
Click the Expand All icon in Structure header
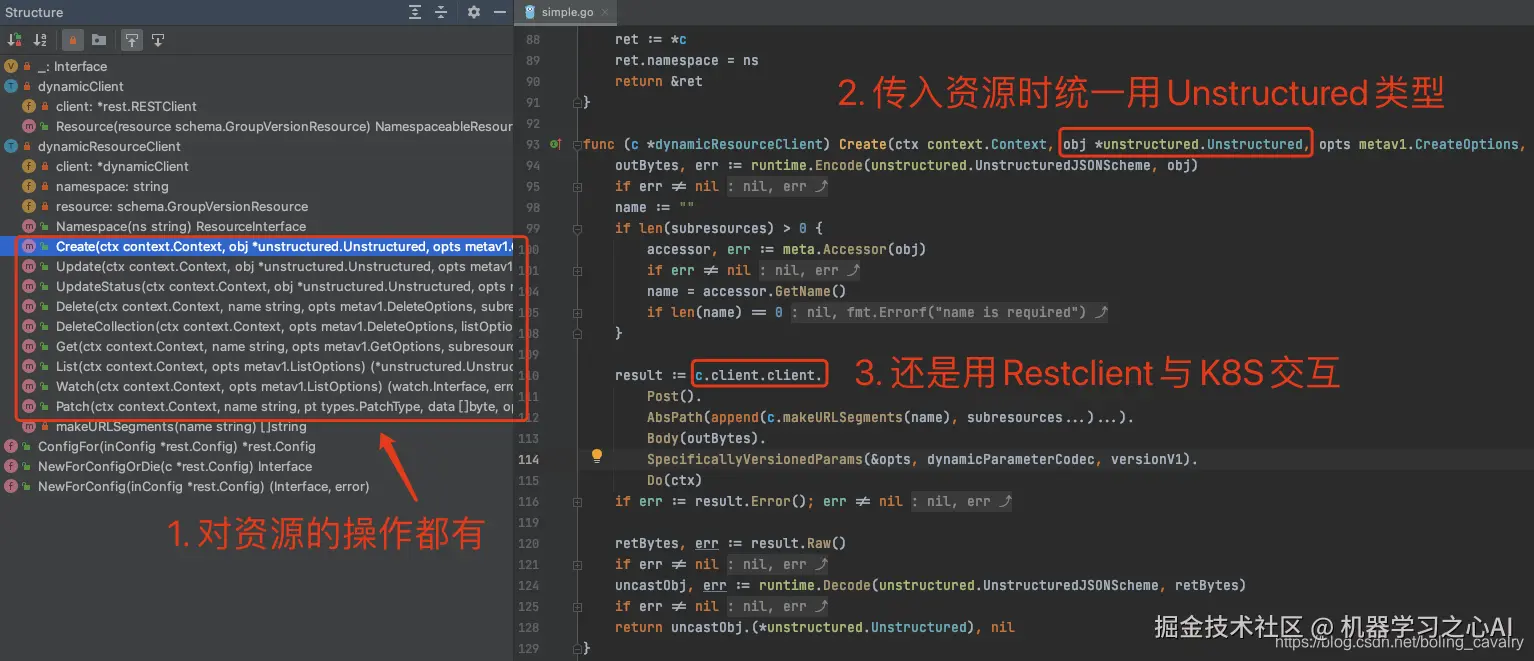point(415,12)
